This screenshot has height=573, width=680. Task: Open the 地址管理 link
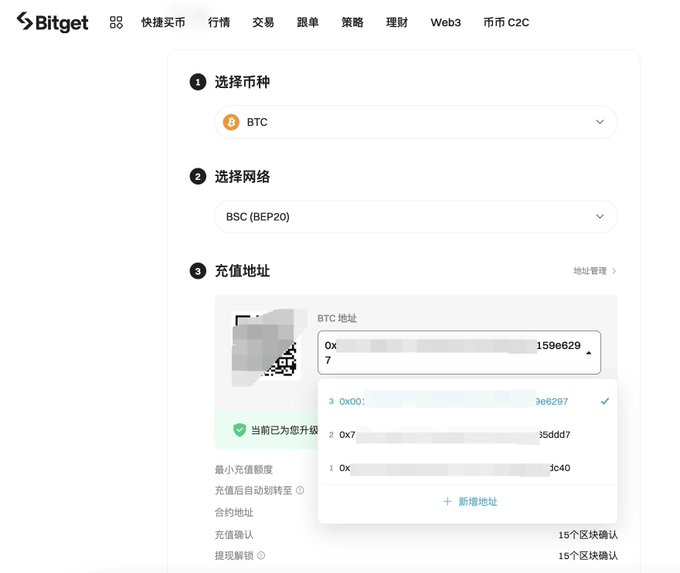595,271
